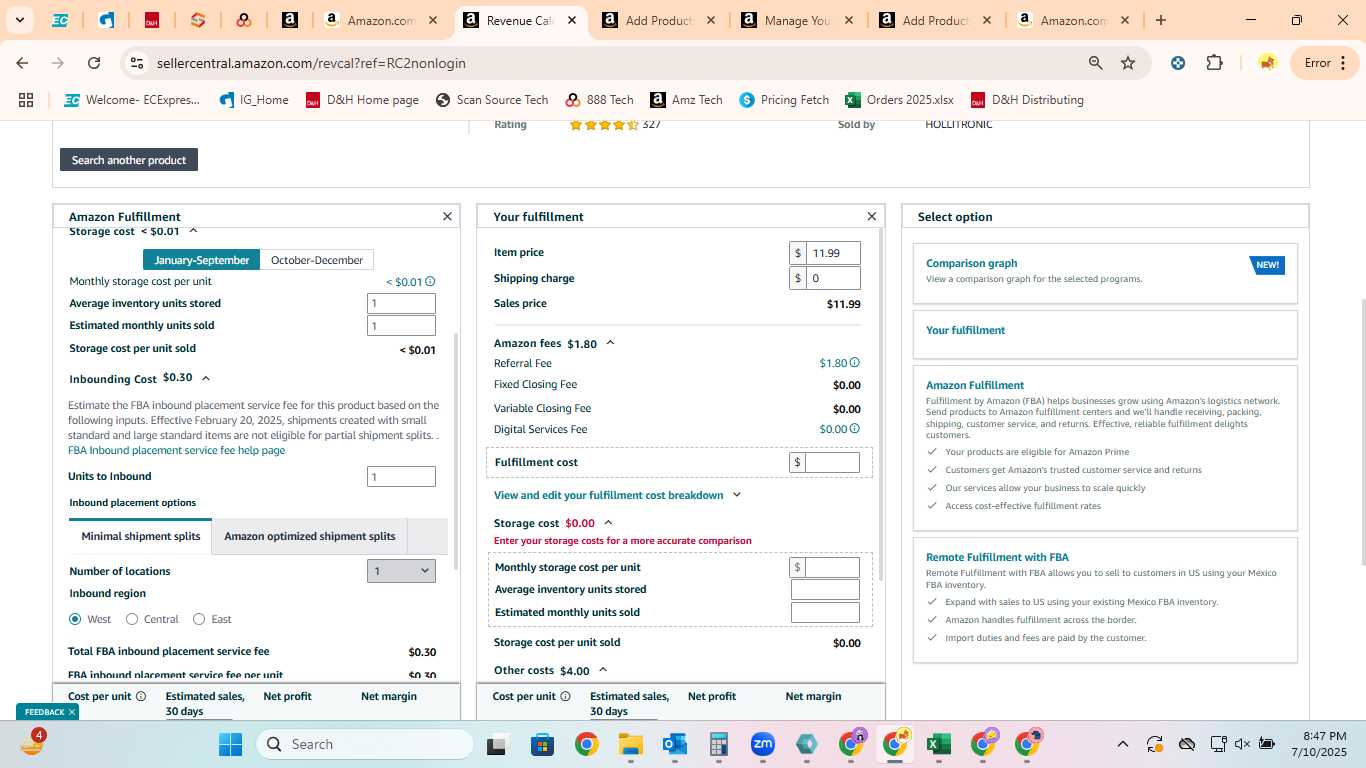
Task: Show monthly storage cost info icon
Action: [x=430, y=282]
